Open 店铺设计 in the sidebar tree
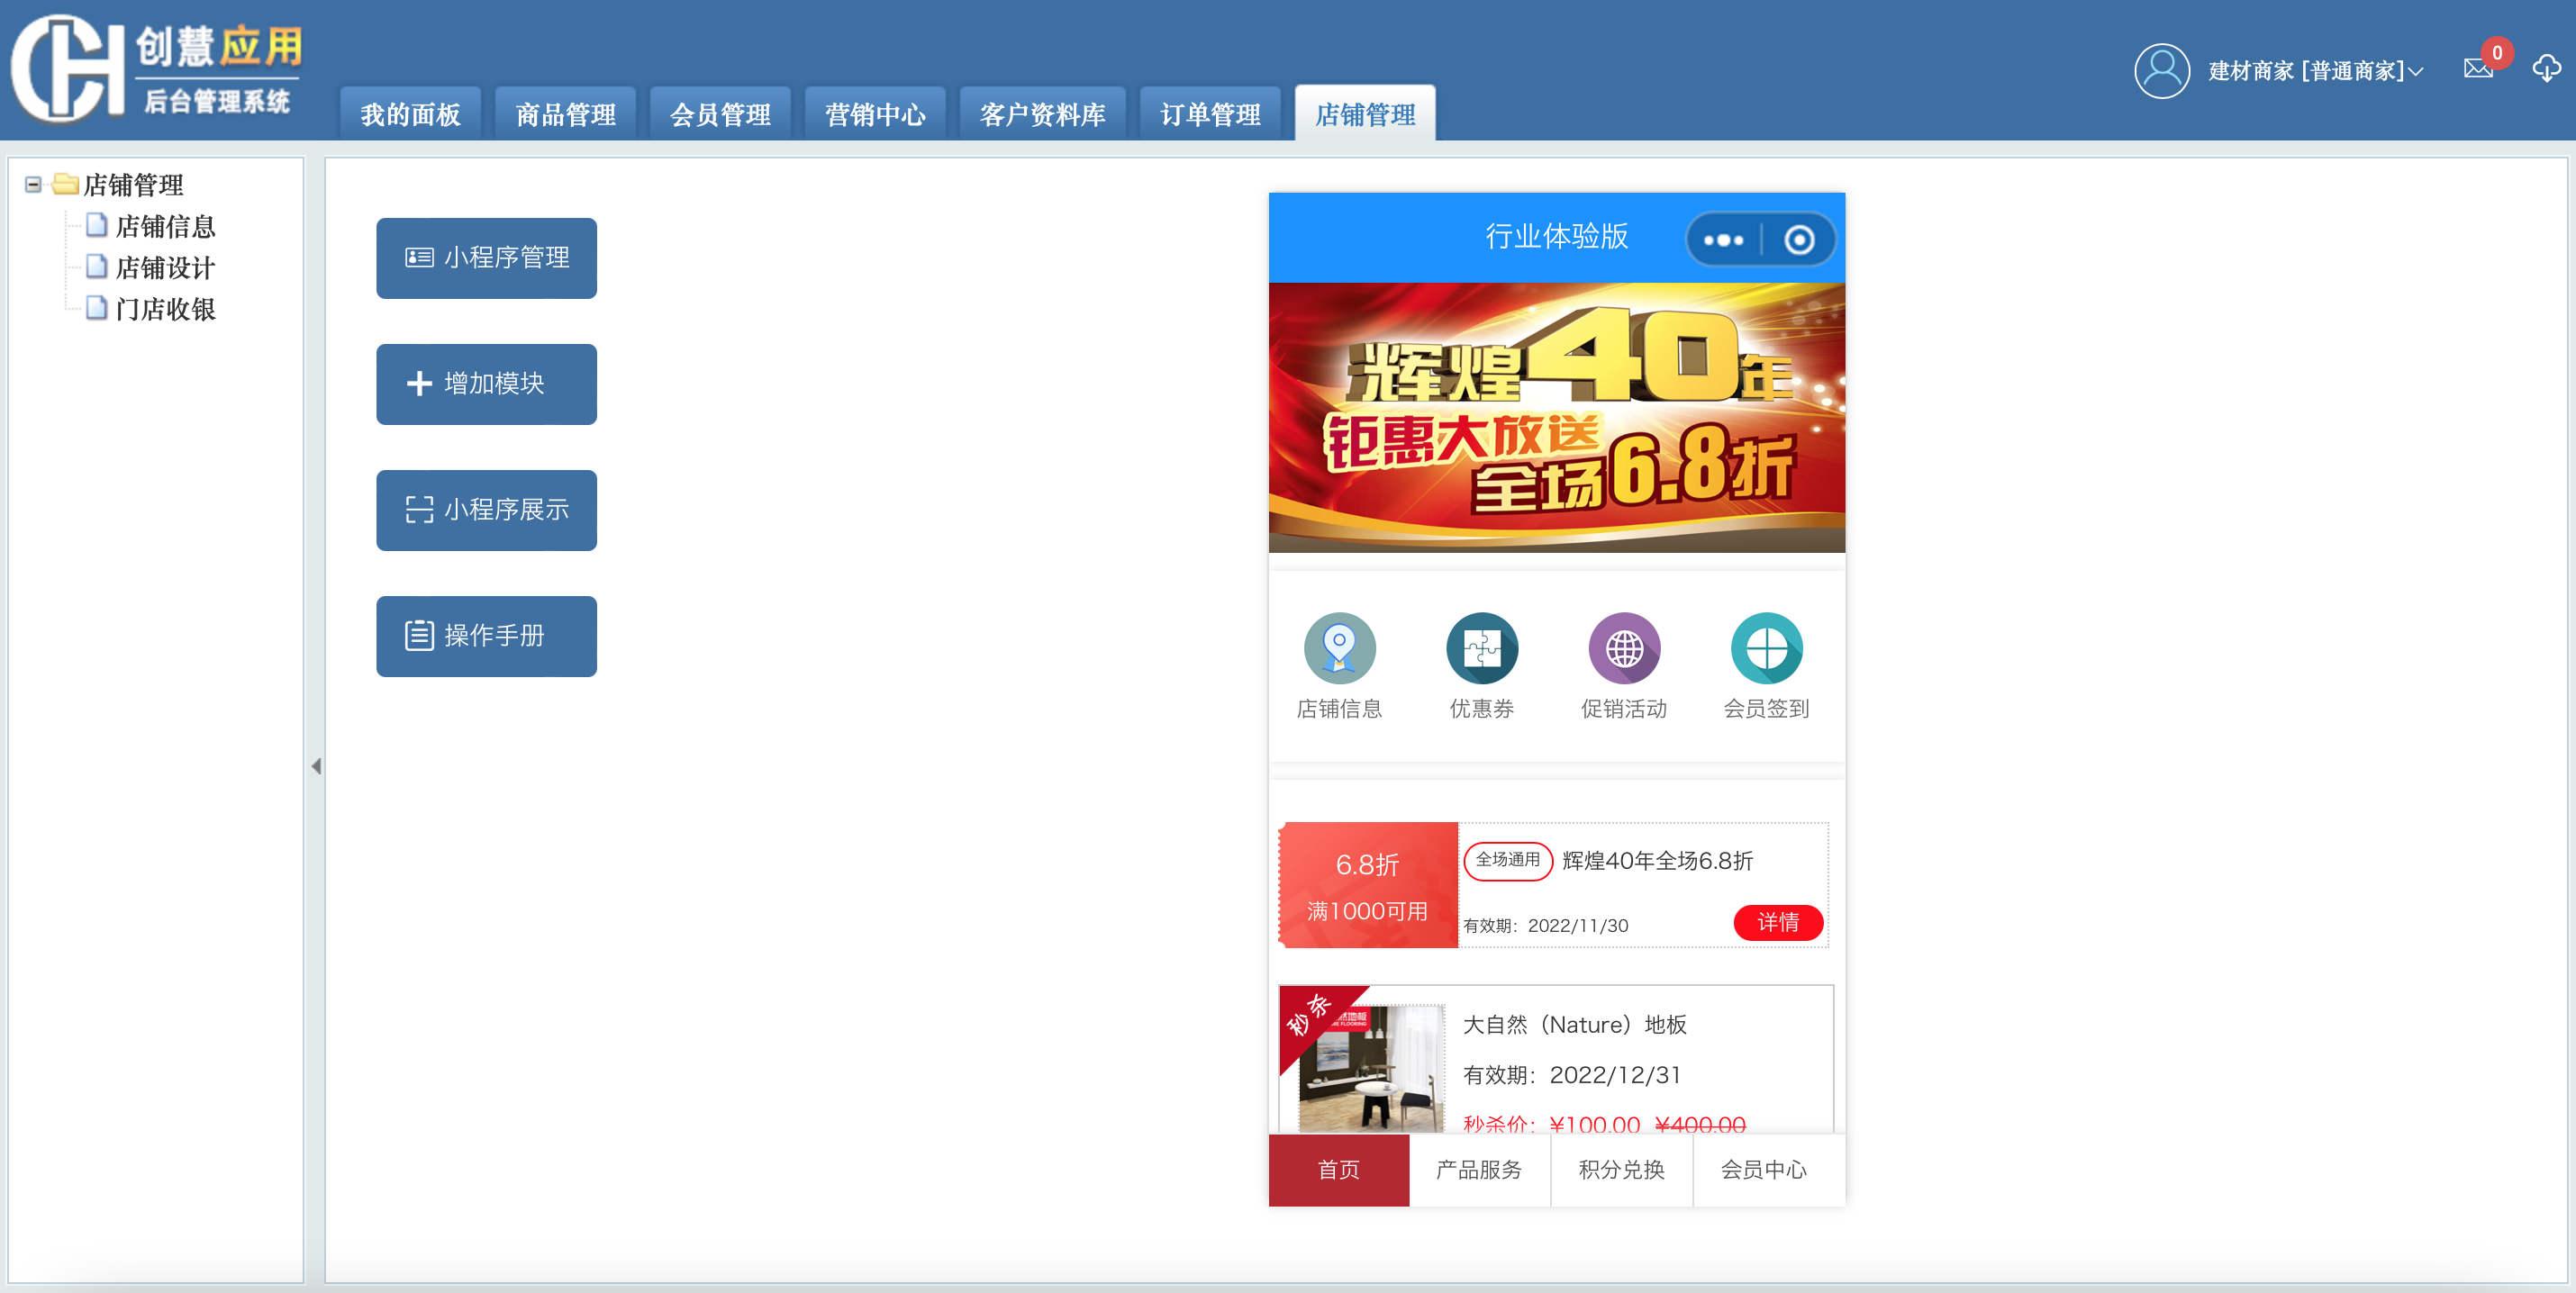Screen dimensions: 2576x1293 165,268
